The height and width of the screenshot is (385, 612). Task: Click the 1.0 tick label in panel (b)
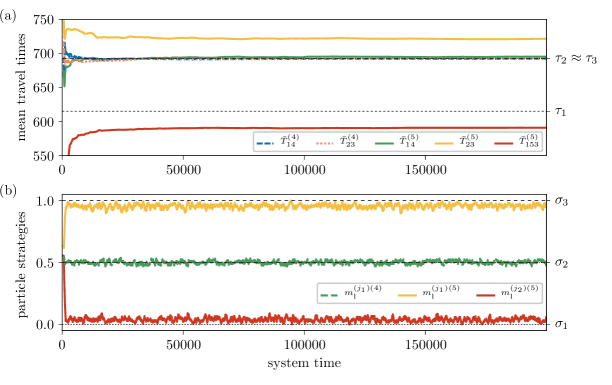point(46,201)
